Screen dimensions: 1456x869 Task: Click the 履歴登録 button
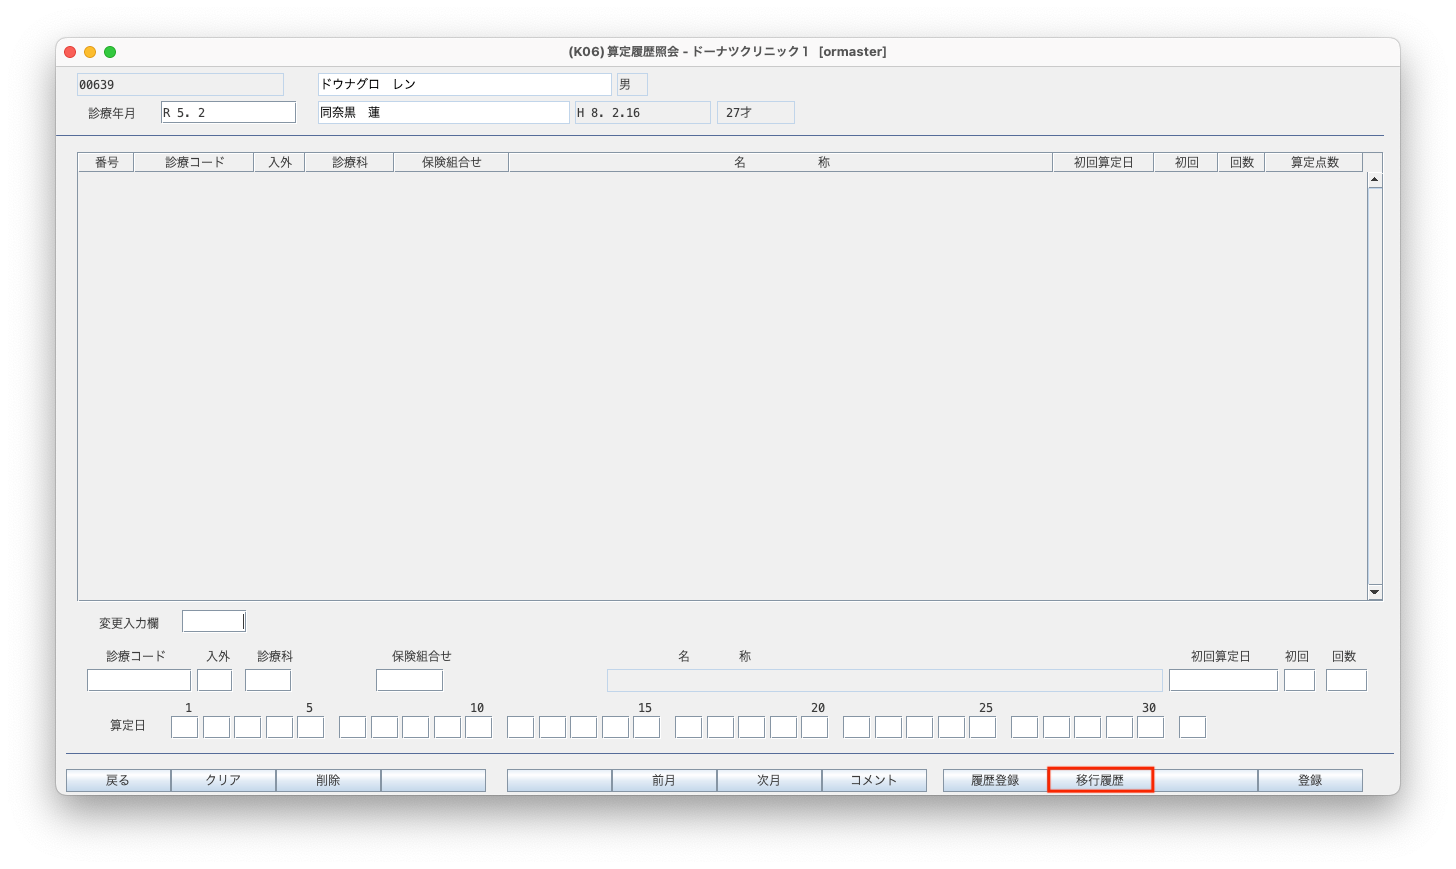pyautogui.click(x=994, y=780)
